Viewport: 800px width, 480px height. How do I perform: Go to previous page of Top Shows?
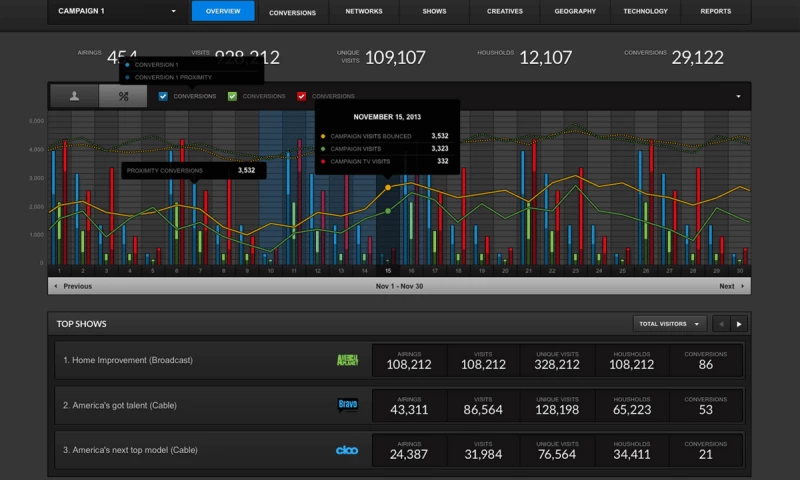pyautogui.click(x=720, y=324)
